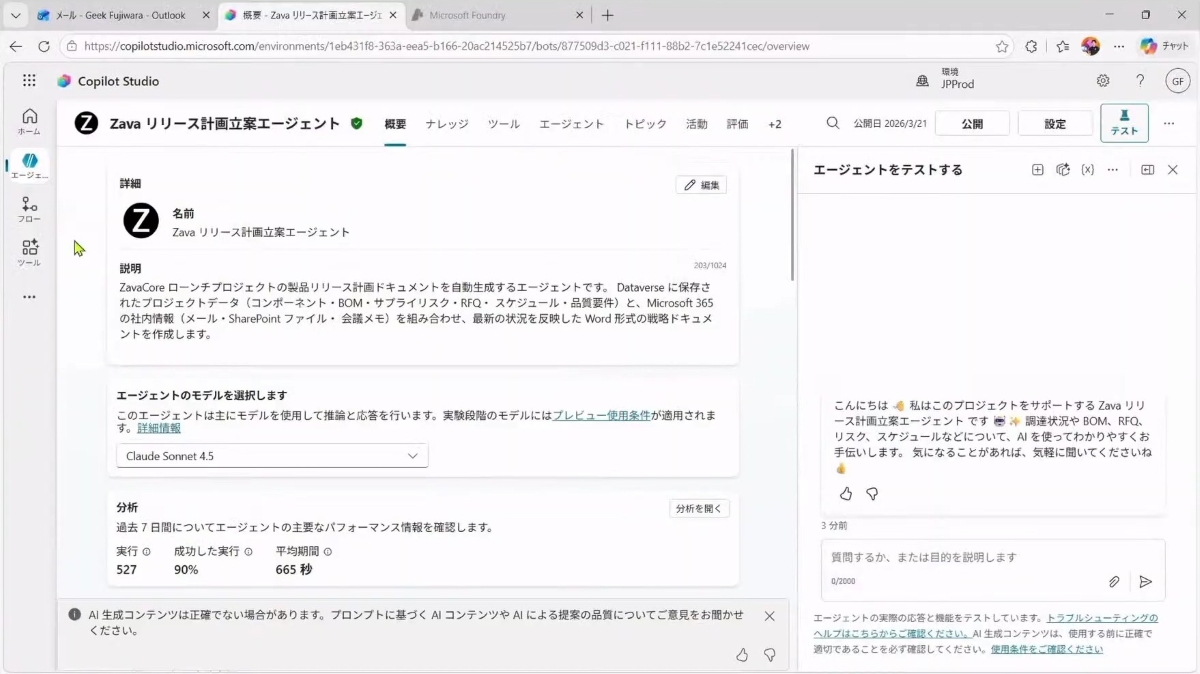Give thumbs up to the agent greeting message
The height and width of the screenshot is (674, 1200).
click(846, 494)
